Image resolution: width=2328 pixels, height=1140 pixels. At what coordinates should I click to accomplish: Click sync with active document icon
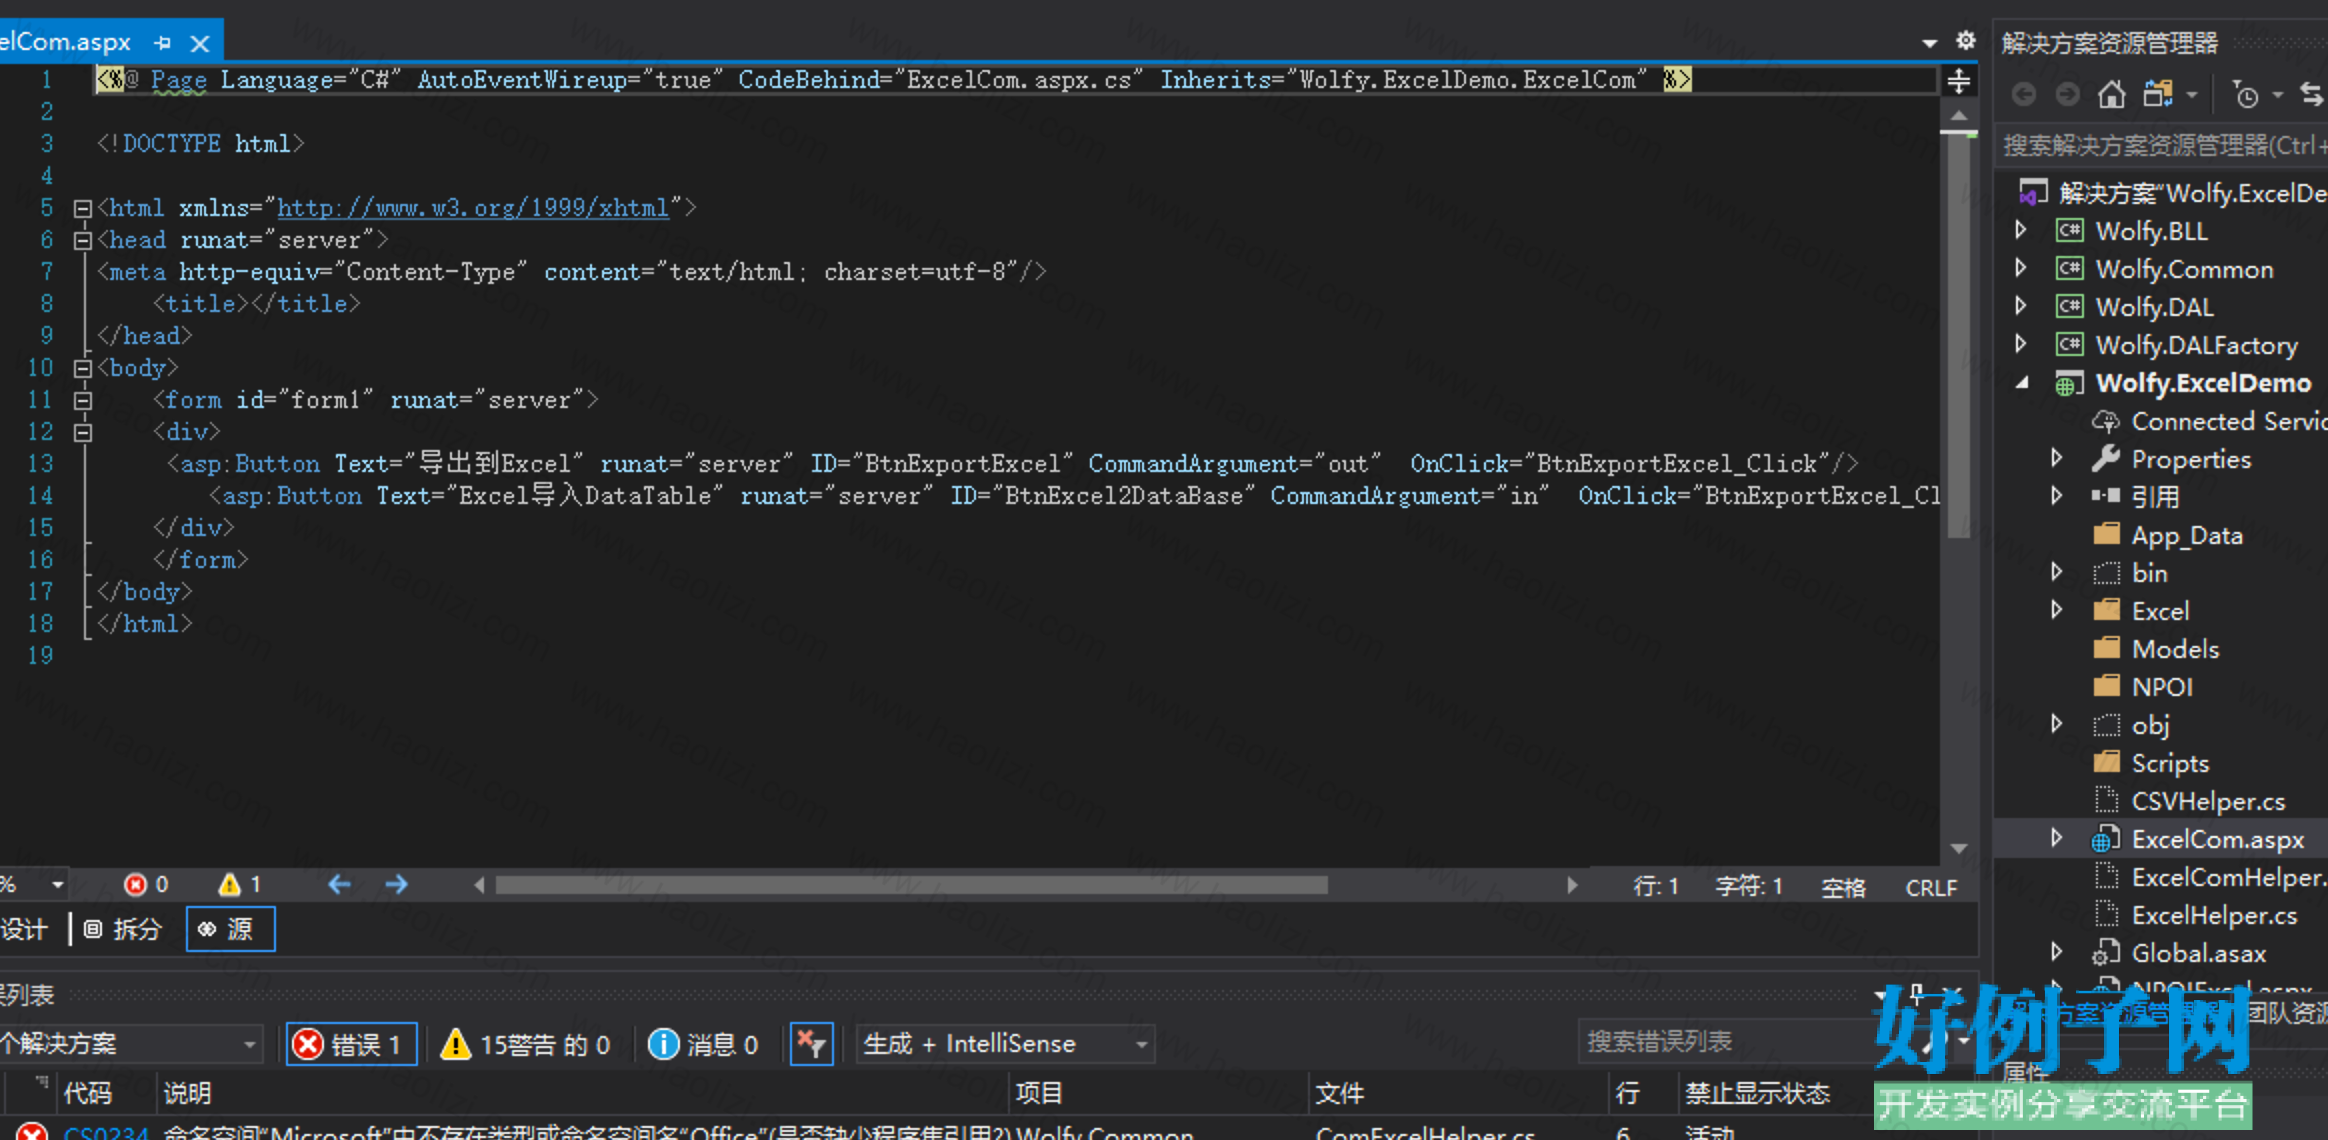[x=2311, y=94]
